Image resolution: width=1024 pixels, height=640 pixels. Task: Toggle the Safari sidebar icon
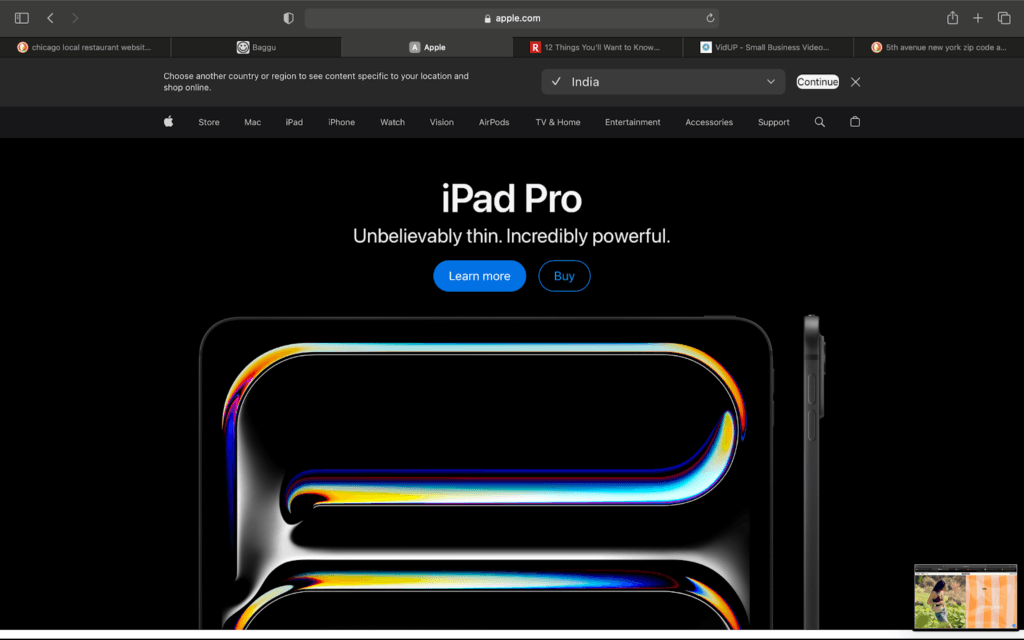click(22, 18)
